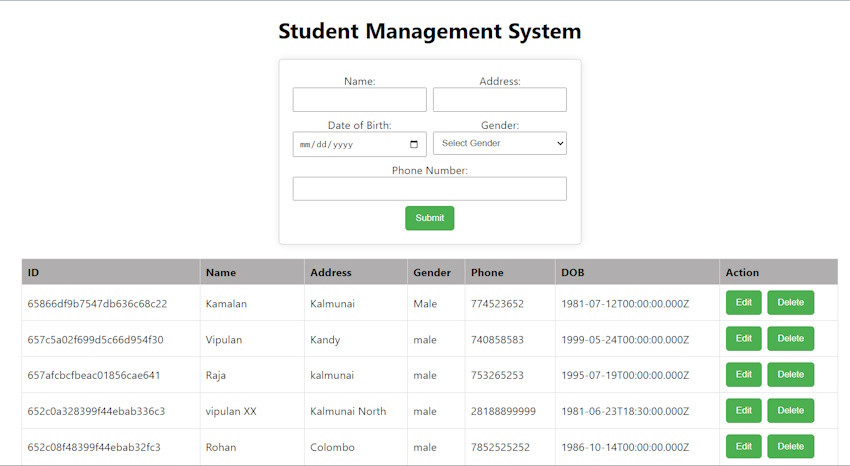850x466 pixels.
Task: Click the Phone Number input field
Action: click(430, 189)
